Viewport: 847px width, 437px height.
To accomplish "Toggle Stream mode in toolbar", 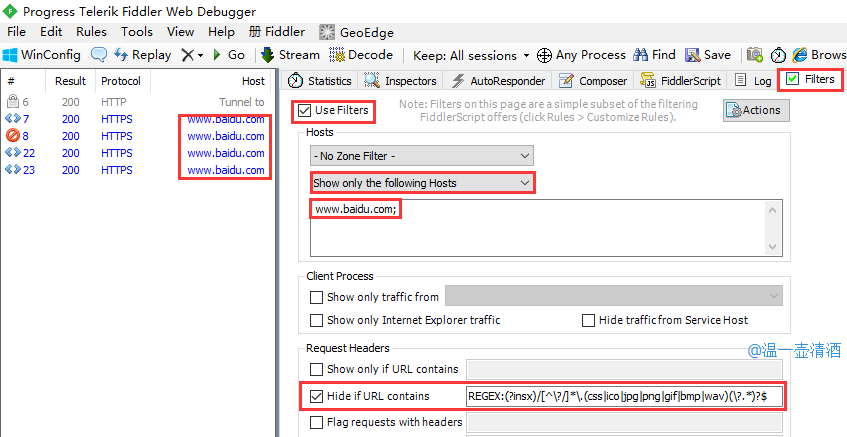I will click(x=290, y=55).
